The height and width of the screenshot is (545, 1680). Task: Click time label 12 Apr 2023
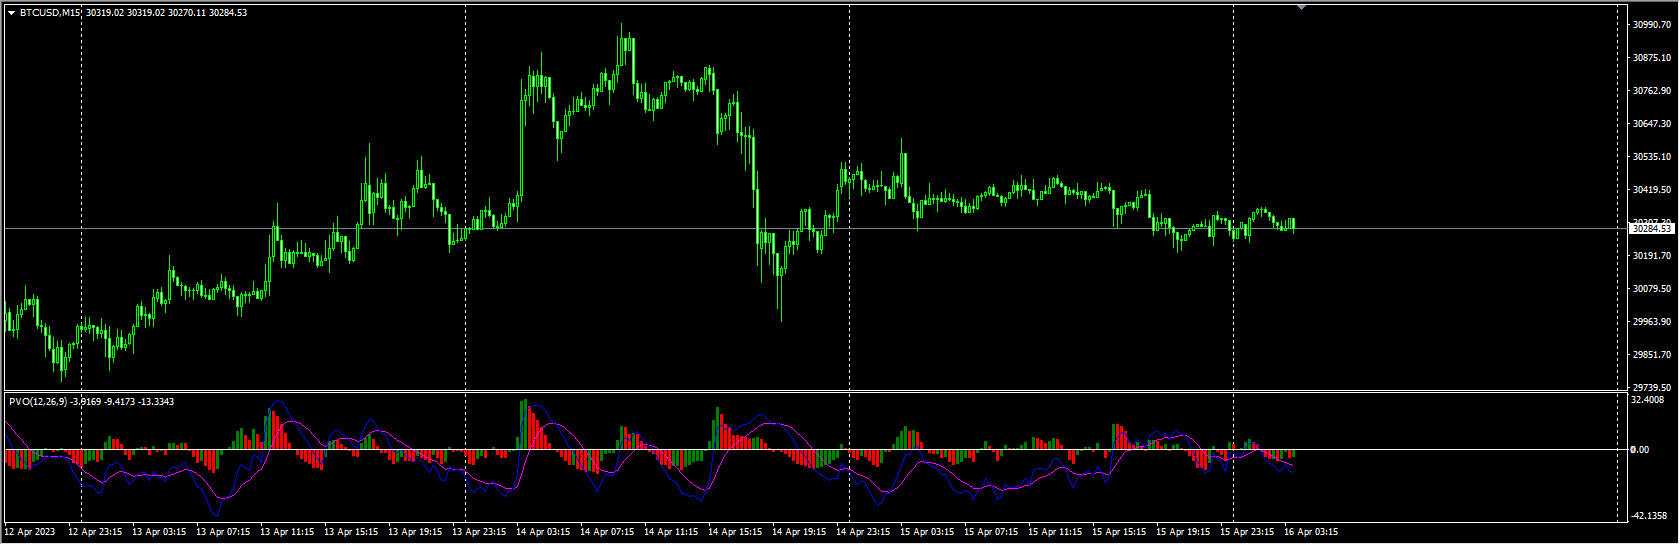[x=30, y=532]
